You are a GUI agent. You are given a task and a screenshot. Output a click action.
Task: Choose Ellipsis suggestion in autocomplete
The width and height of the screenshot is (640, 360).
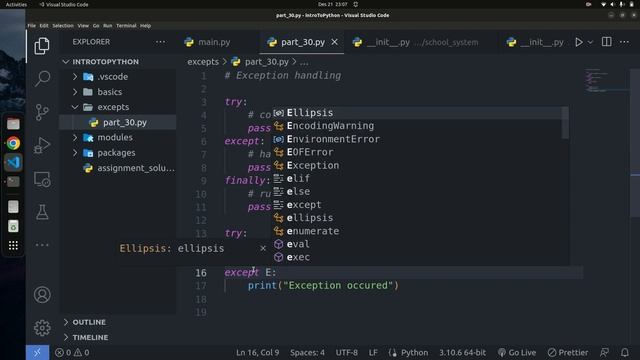pyautogui.click(x=417, y=113)
